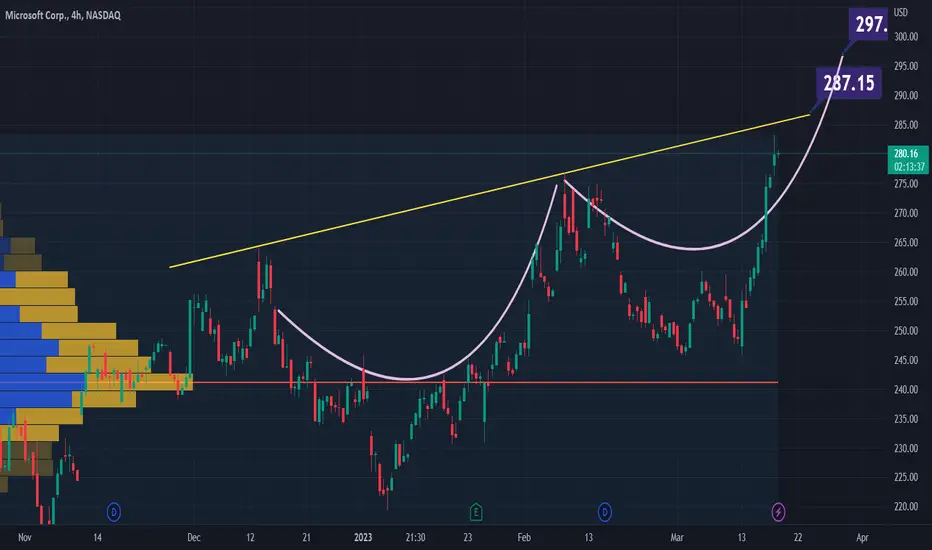Click the 245.00 price axis label
Screen dimensions: 932x550
(x=906, y=360)
